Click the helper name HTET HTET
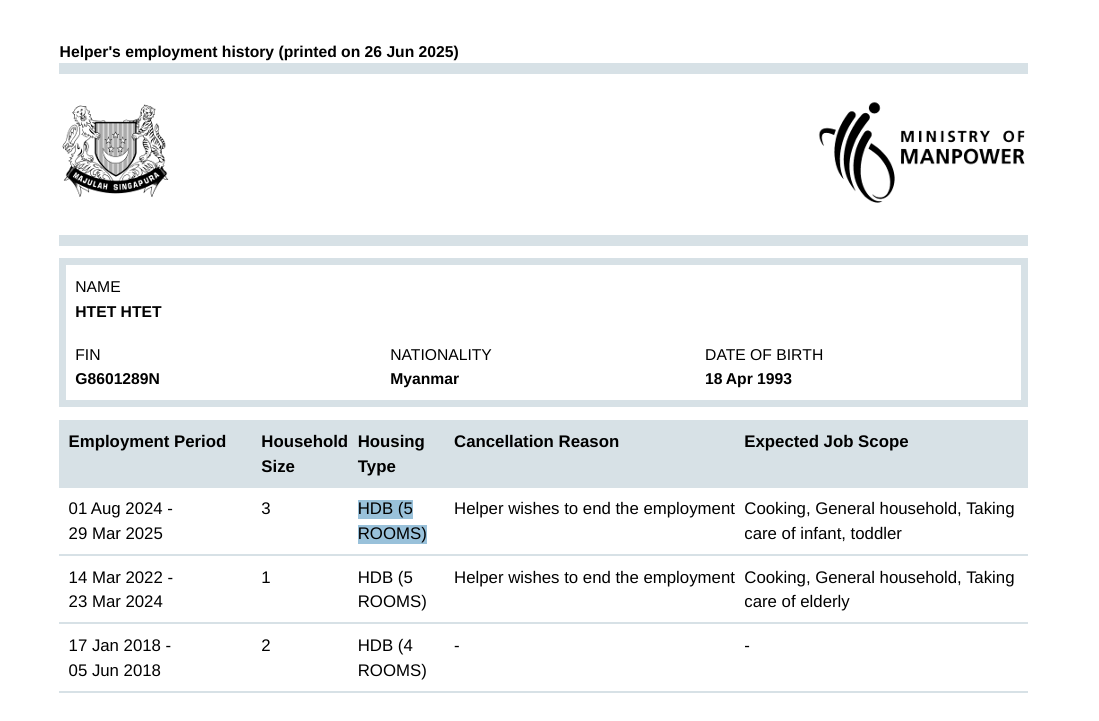This screenshot has height=721, width=1099. click(x=118, y=312)
